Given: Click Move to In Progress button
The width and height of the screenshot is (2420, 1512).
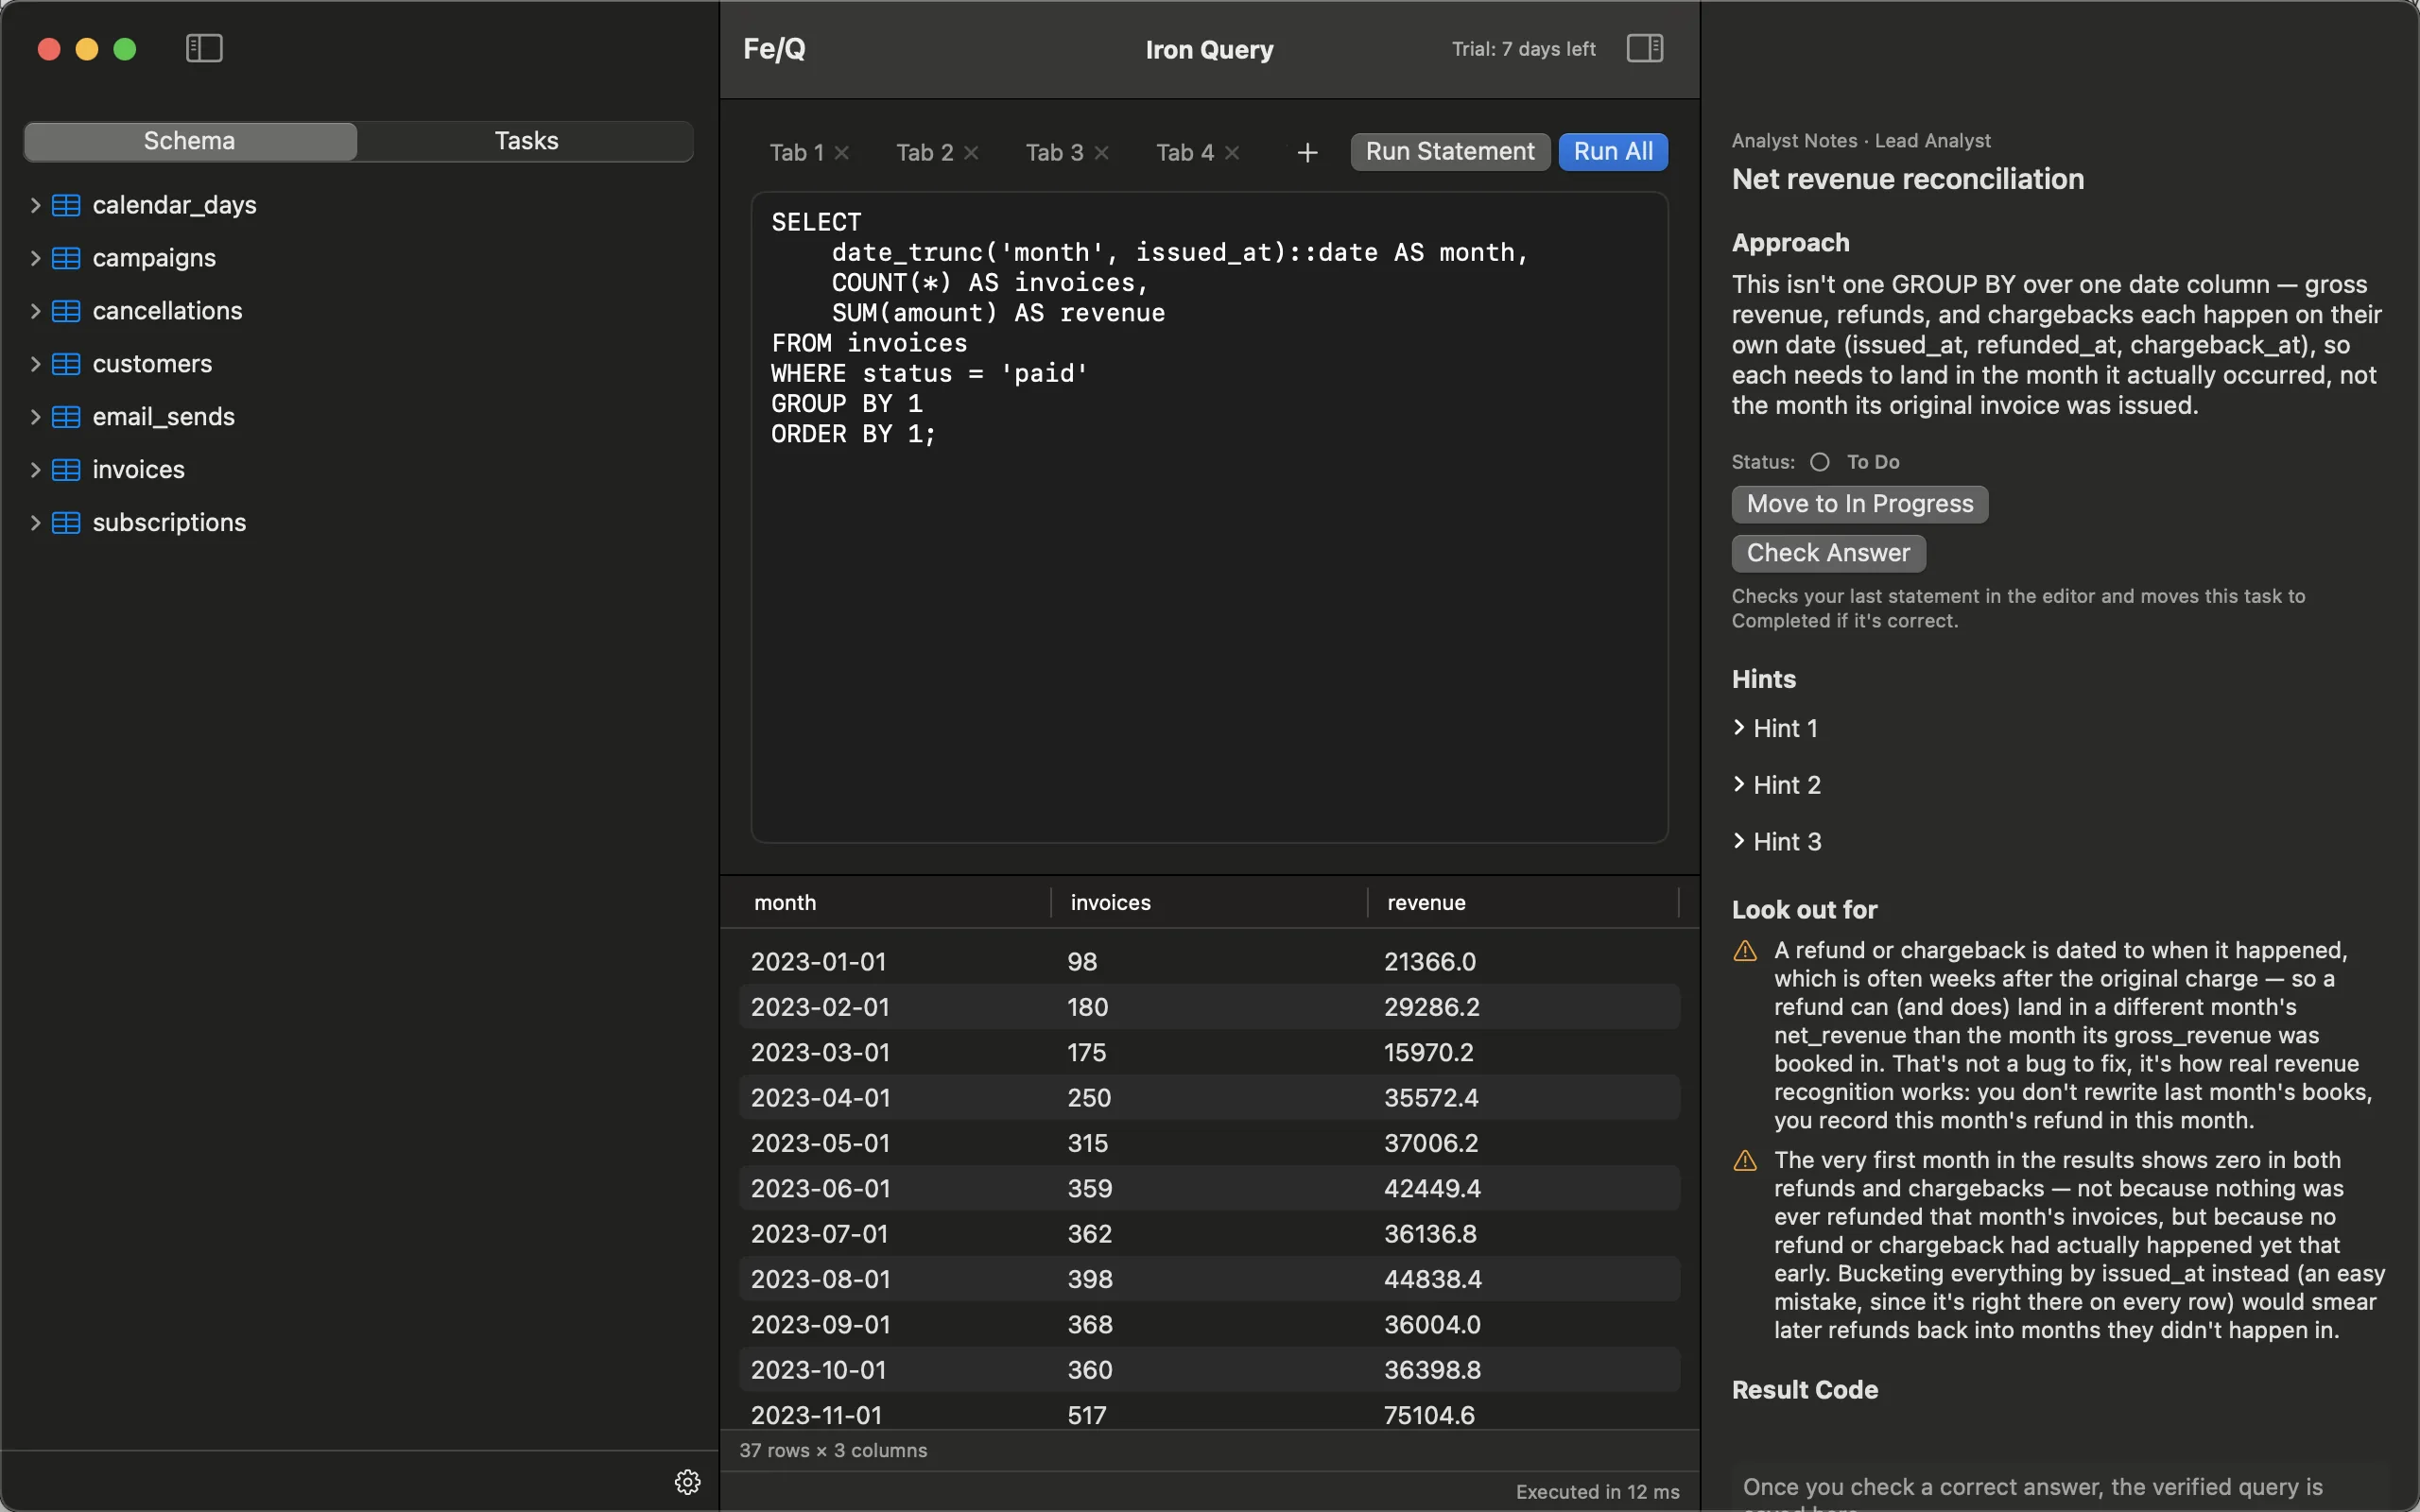Looking at the screenshot, I should 1860,504.
